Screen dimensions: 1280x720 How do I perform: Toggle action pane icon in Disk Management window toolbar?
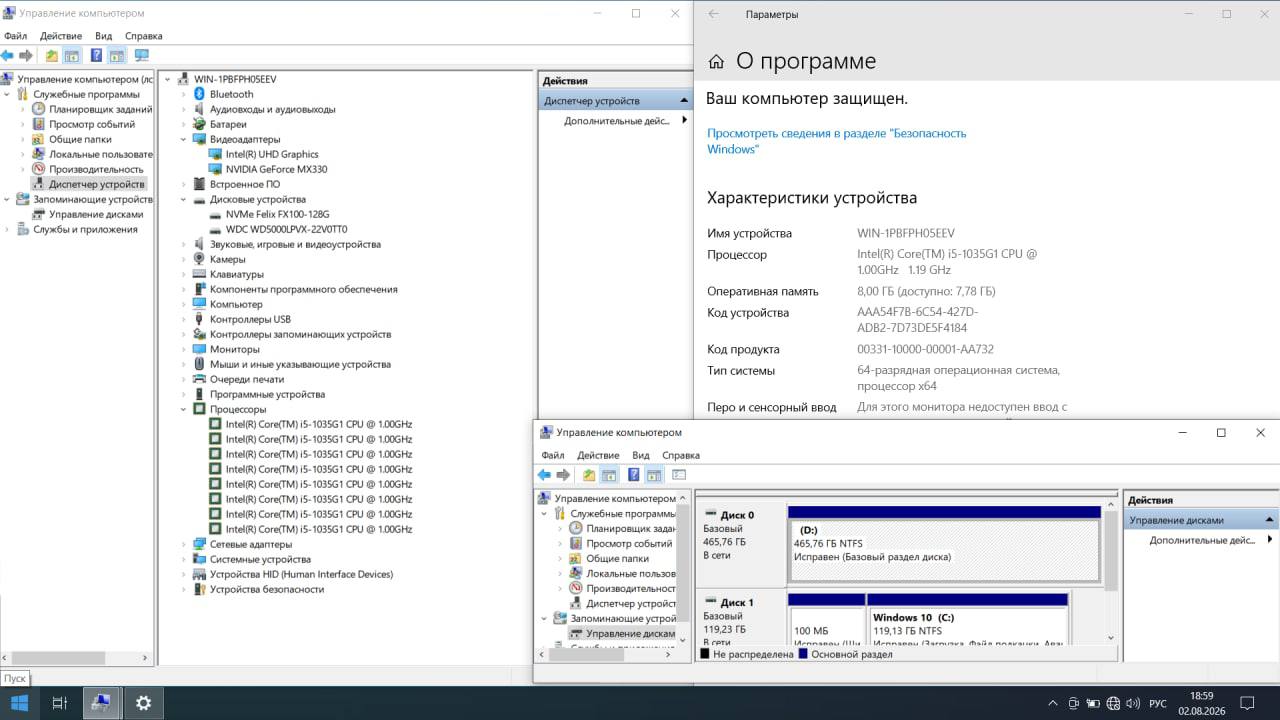pyautogui.click(x=654, y=475)
